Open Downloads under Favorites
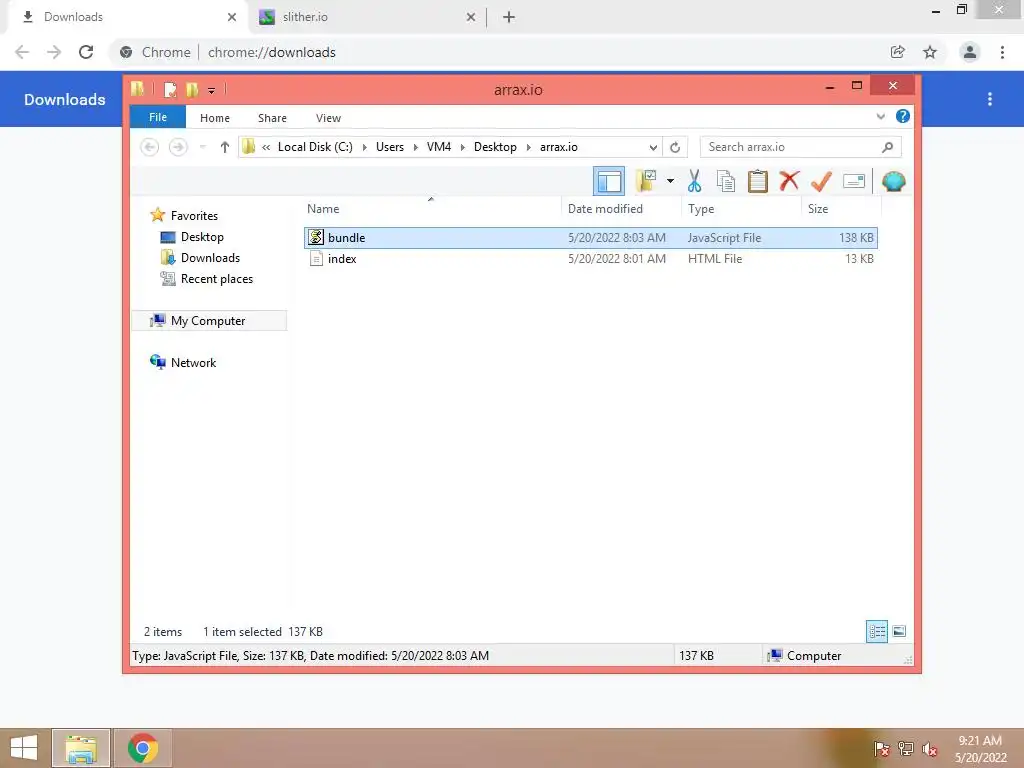 200,257
